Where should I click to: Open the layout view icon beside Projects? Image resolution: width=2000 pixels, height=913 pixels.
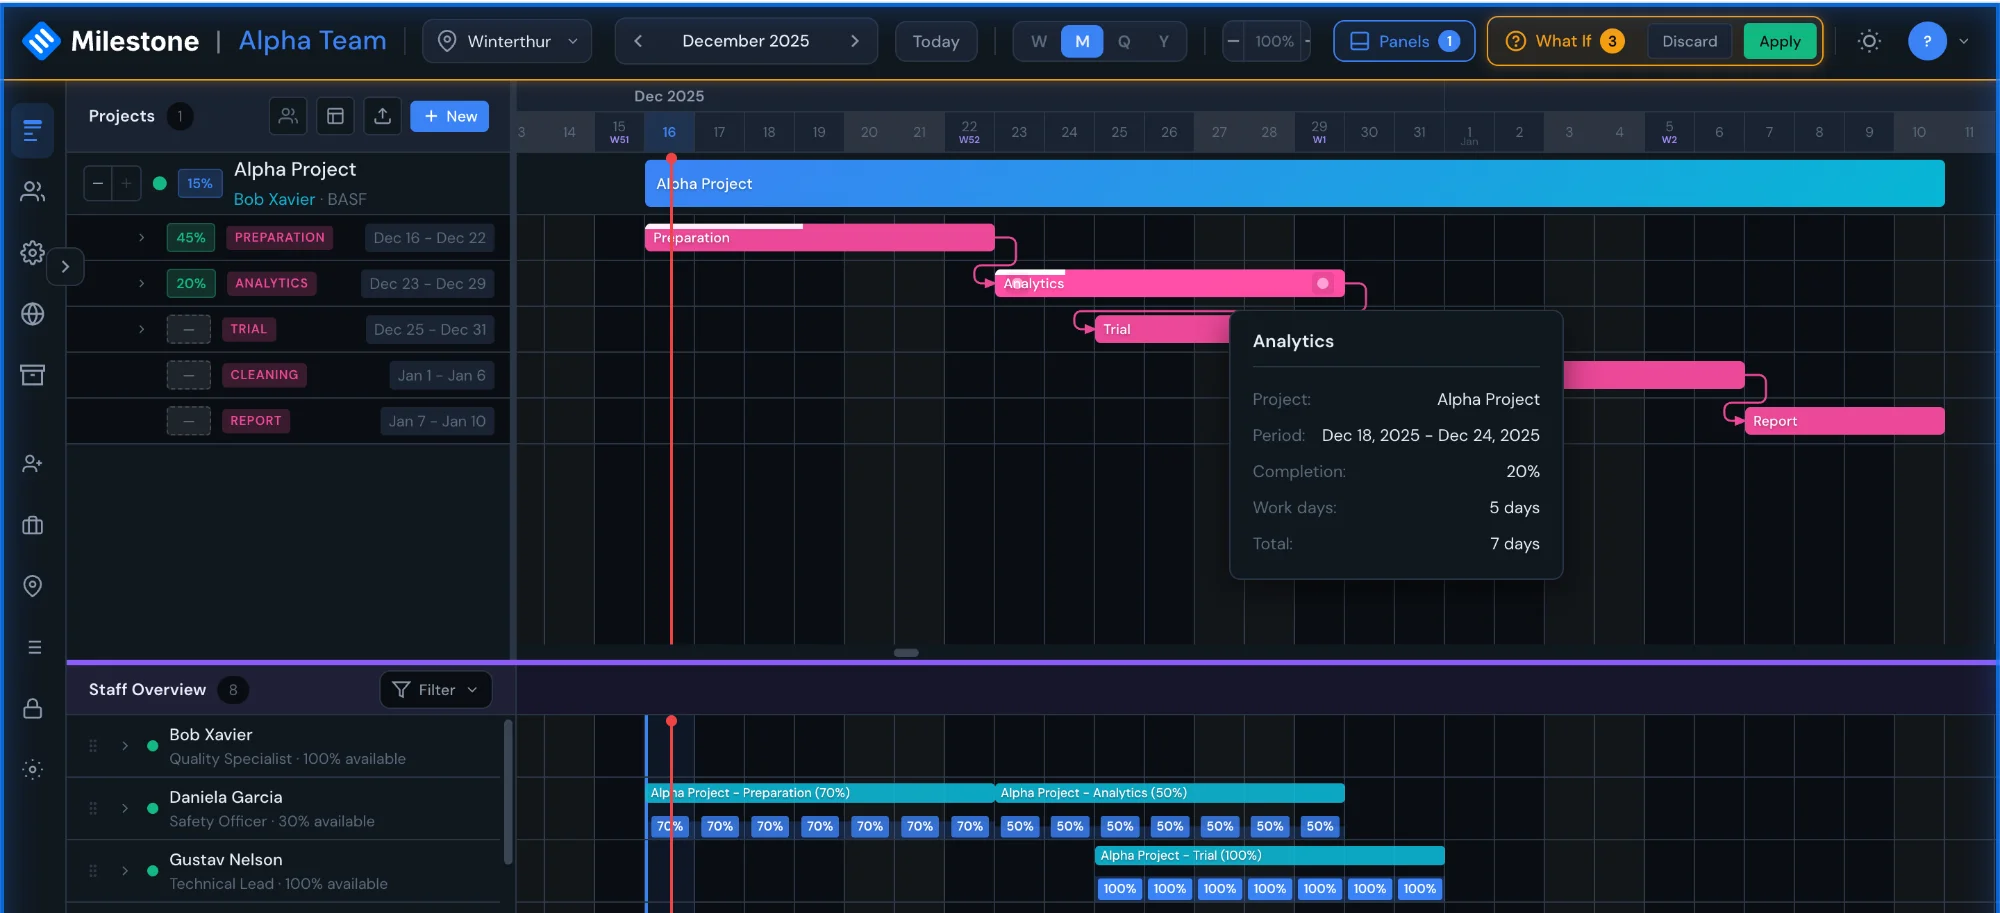coord(335,116)
